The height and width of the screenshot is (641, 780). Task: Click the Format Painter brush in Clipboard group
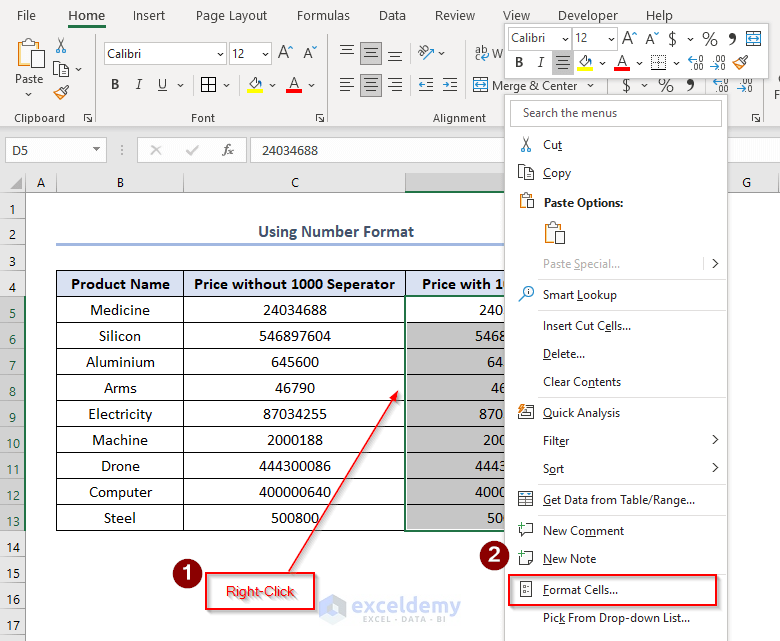[61, 92]
